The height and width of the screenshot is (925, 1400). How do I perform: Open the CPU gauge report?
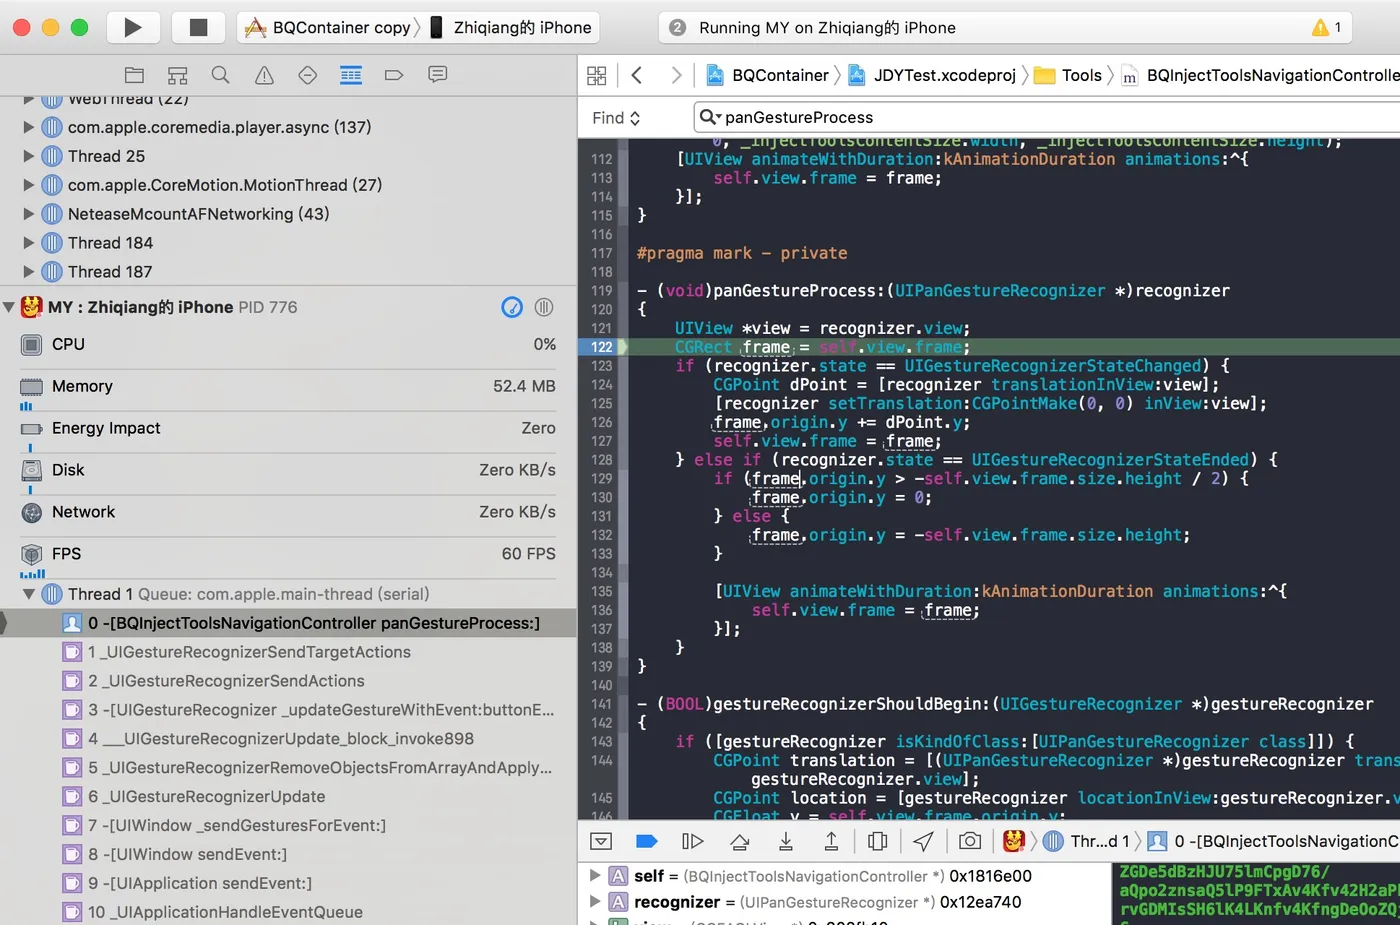pos(288,344)
